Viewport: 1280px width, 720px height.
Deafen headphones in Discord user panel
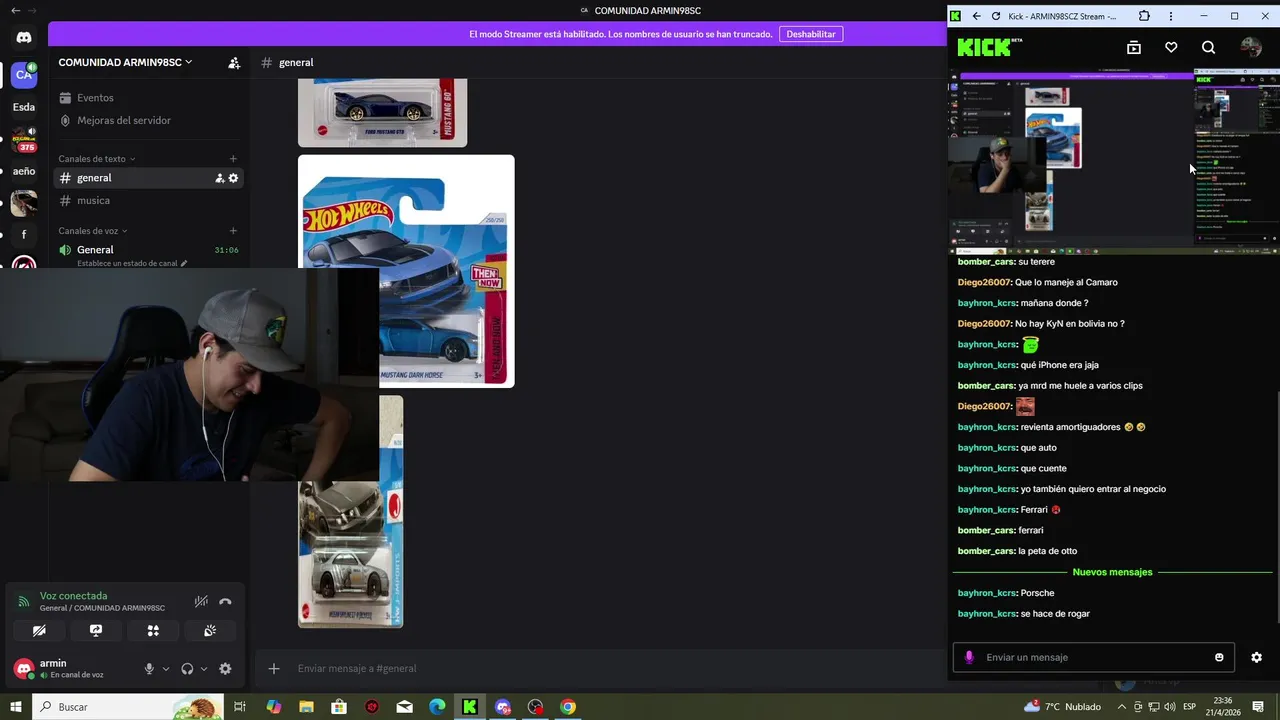tap(187, 669)
